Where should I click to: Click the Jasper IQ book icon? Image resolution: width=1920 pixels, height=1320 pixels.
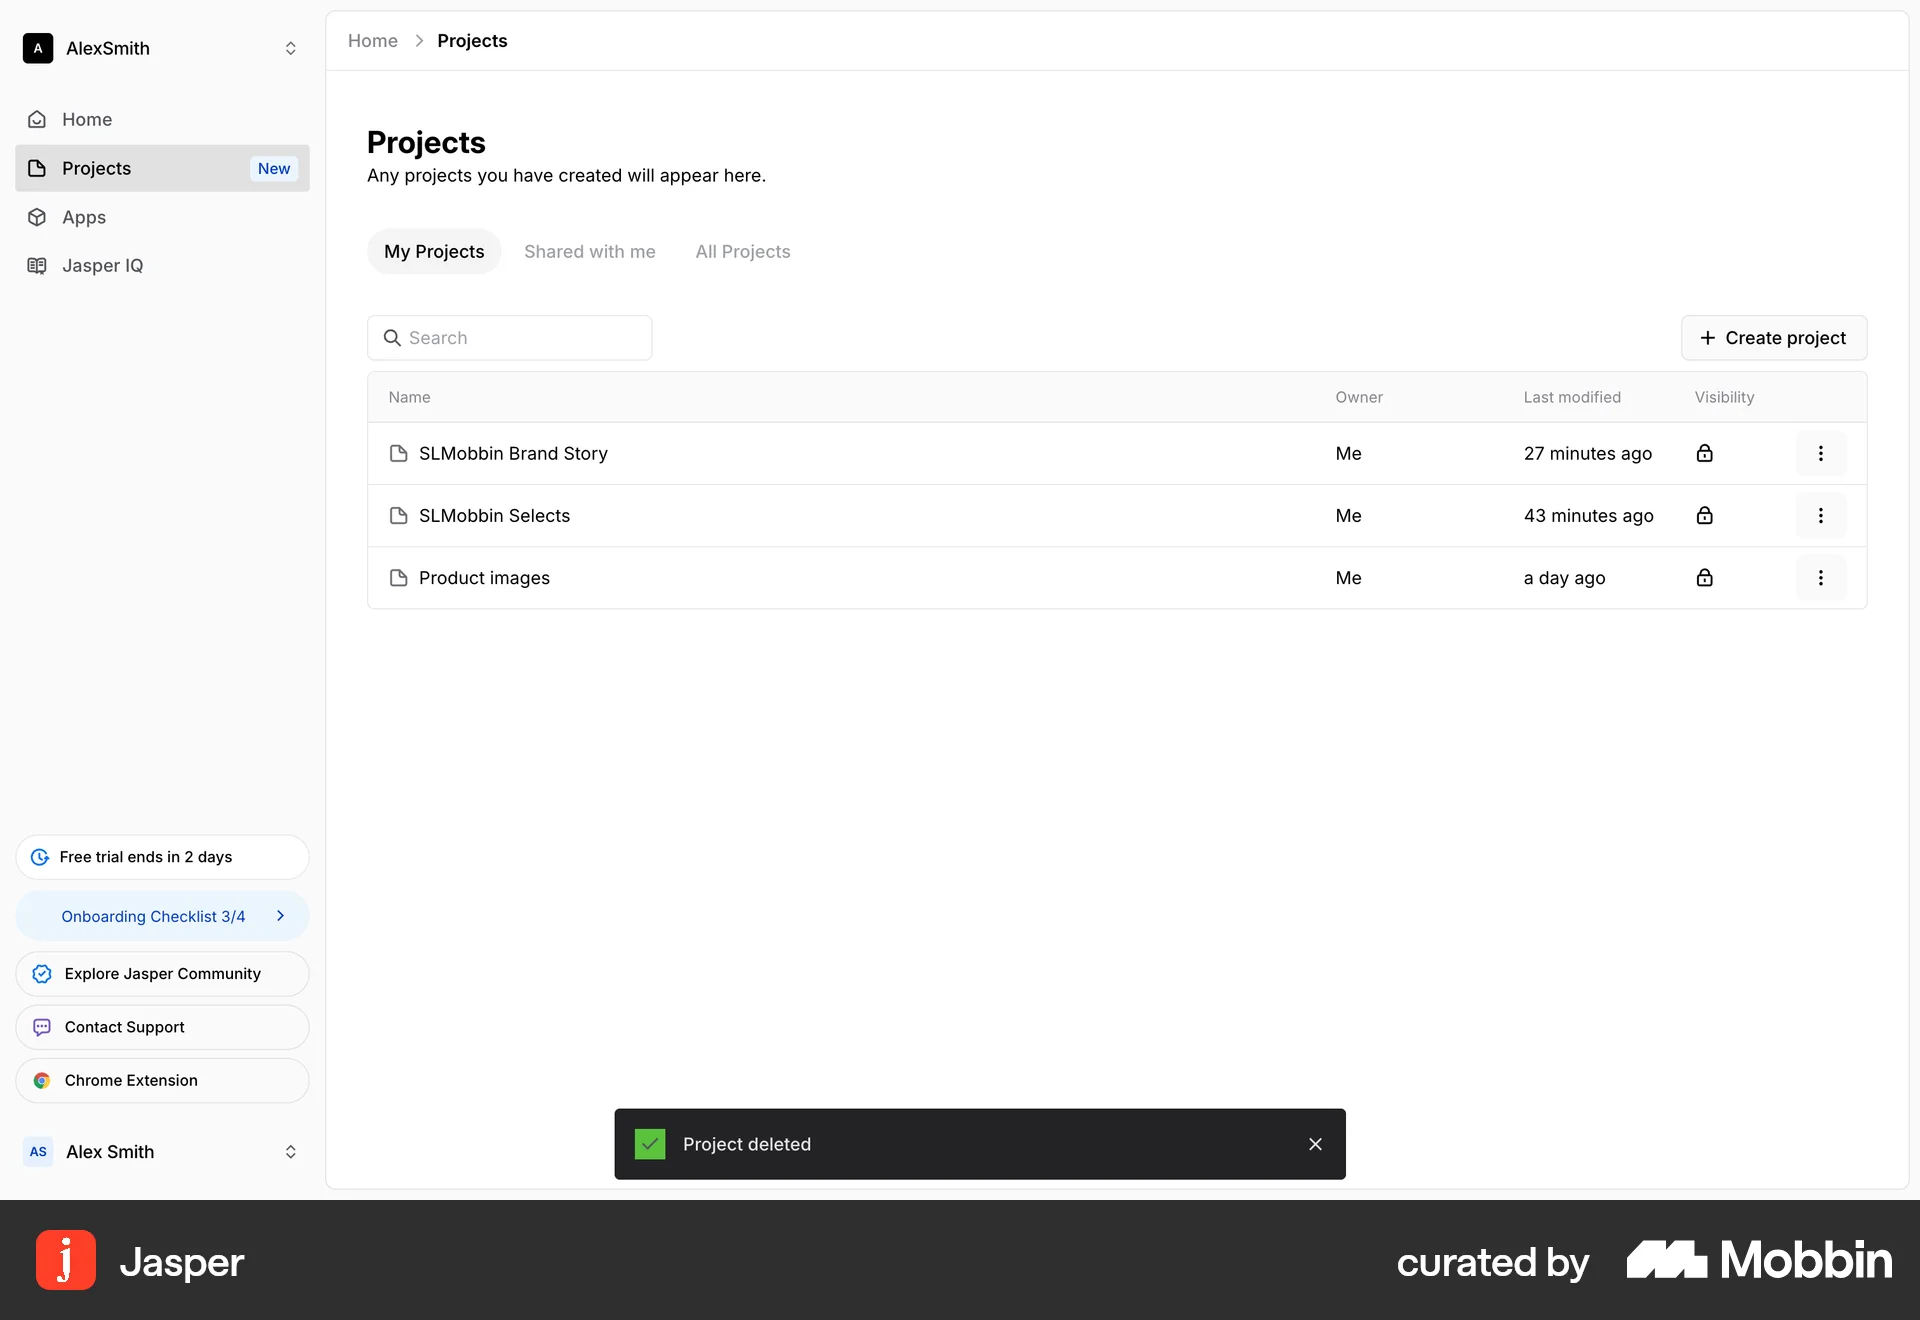pyautogui.click(x=37, y=265)
